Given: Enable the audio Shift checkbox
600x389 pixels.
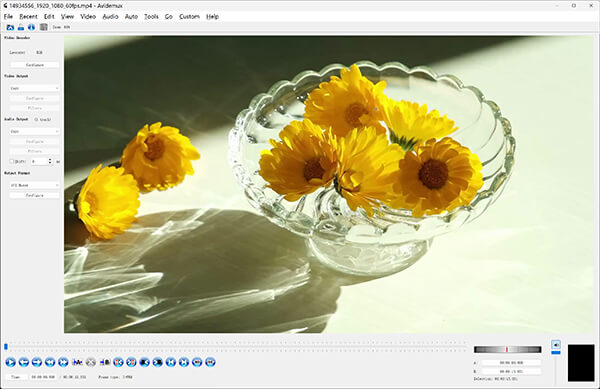Looking at the screenshot, I should point(11,161).
